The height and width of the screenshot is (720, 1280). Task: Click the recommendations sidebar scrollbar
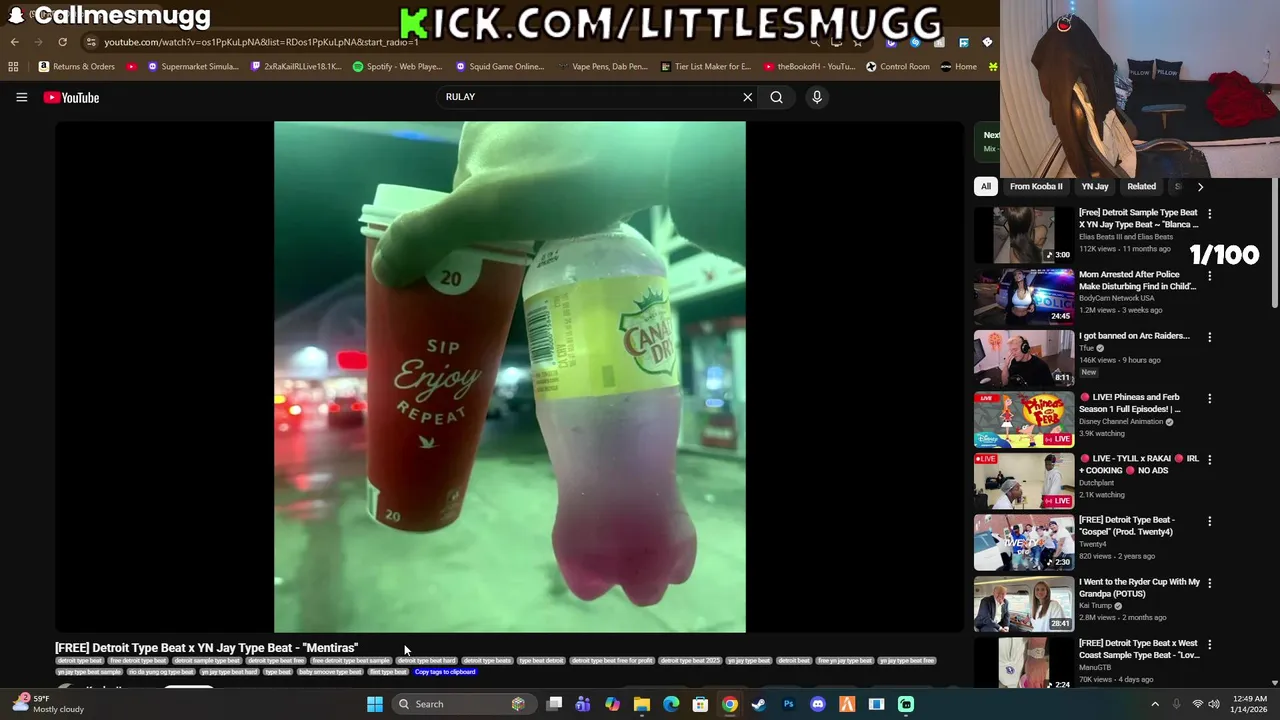pyautogui.click(x=1275, y=243)
